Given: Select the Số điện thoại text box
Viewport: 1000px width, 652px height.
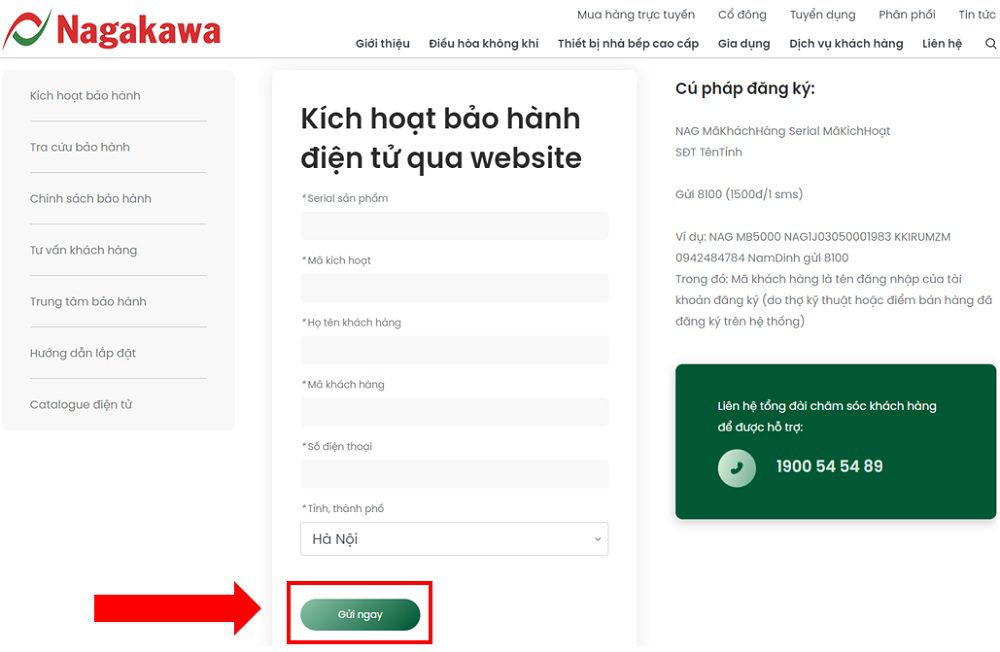Looking at the screenshot, I should point(454,473).
